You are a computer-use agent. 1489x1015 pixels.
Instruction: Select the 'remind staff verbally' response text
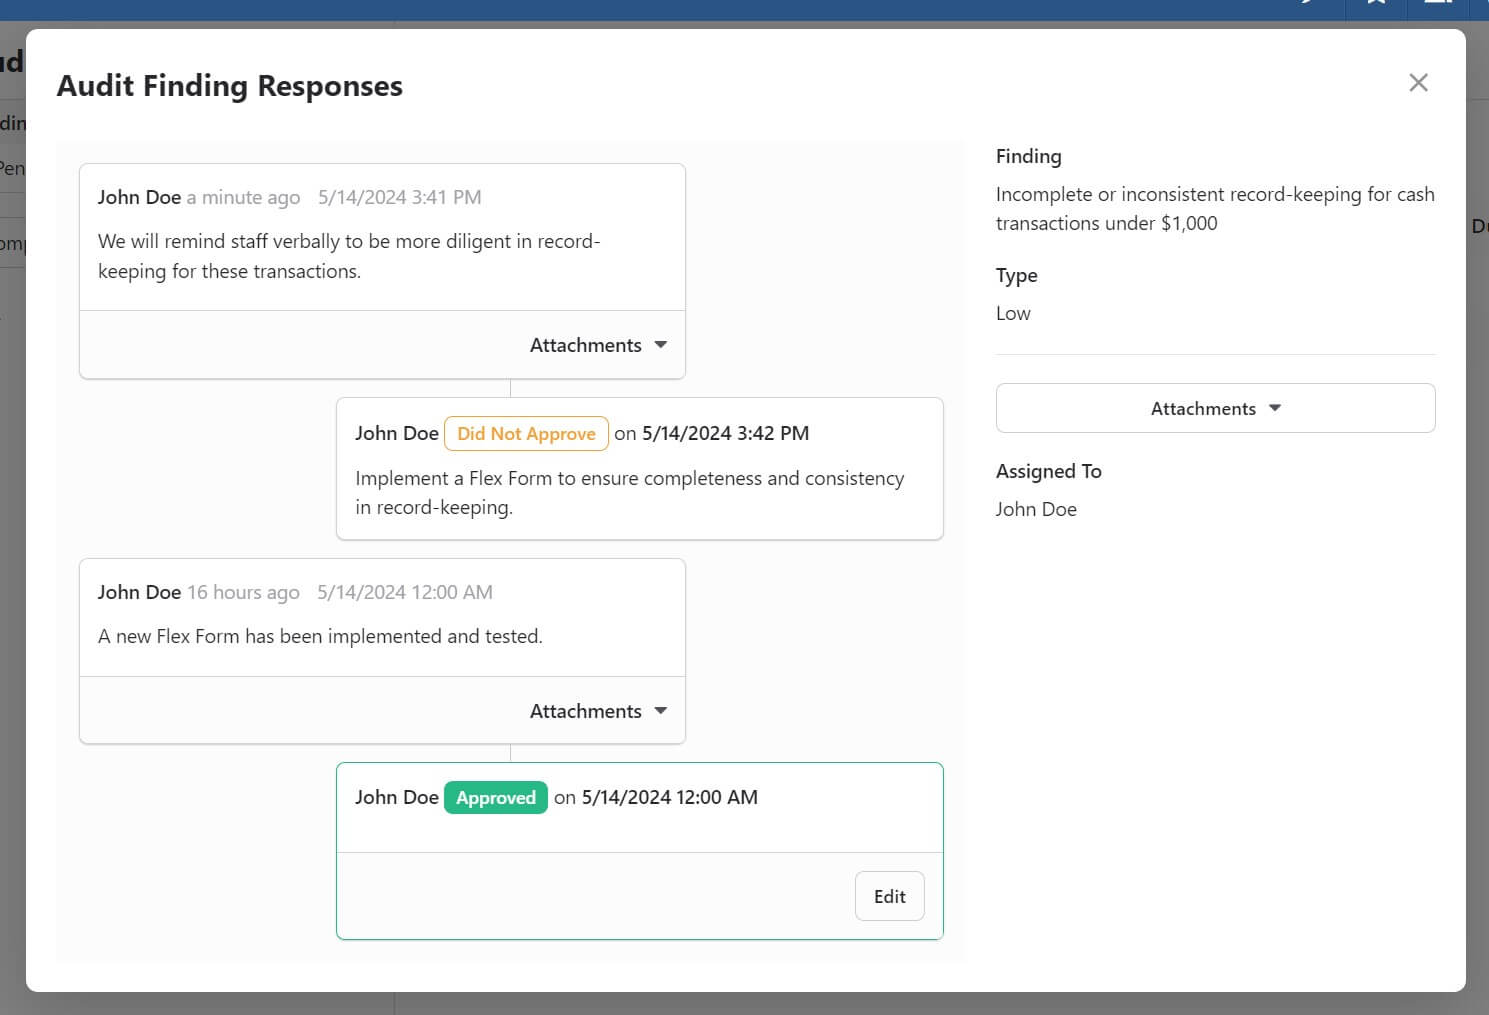[x=348, y=256]
